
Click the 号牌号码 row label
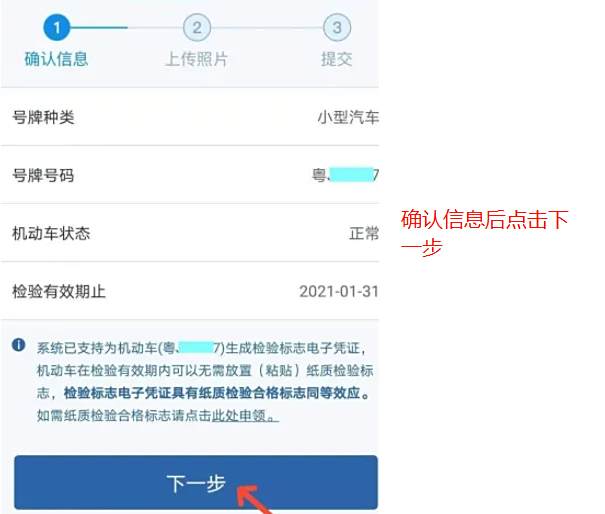point(43,175)
